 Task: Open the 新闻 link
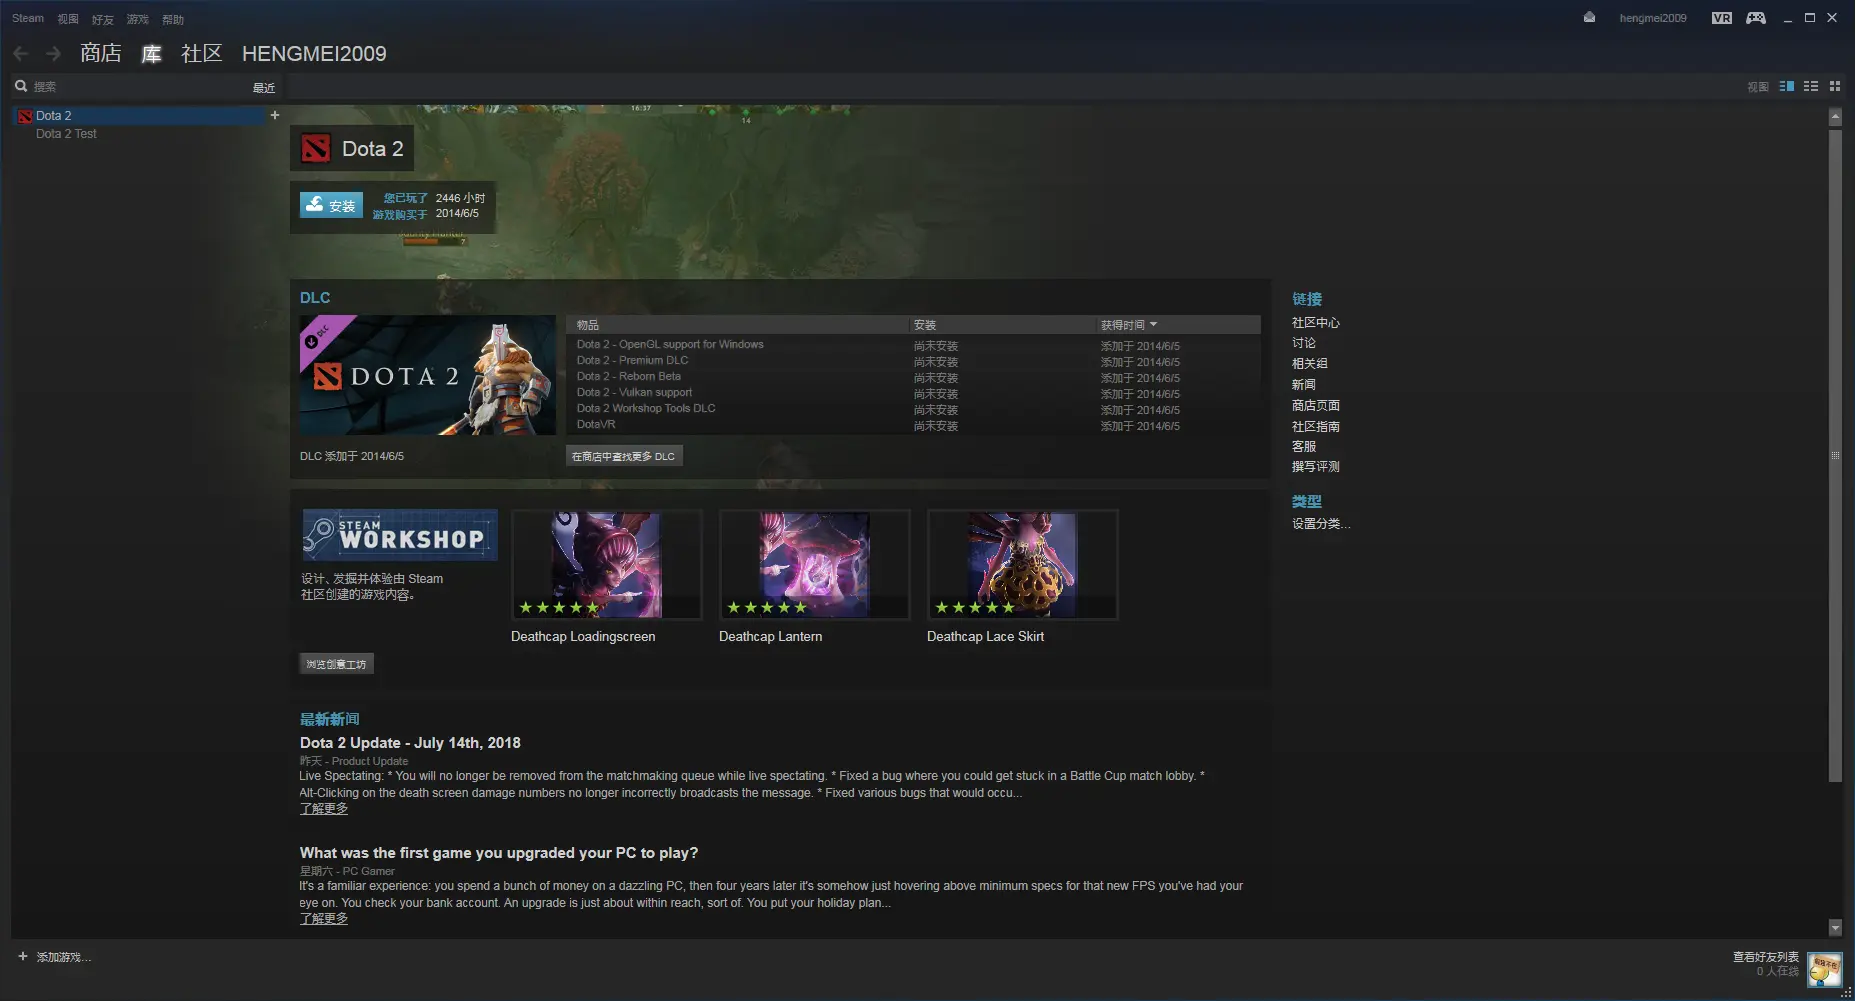coord(1303,385)
